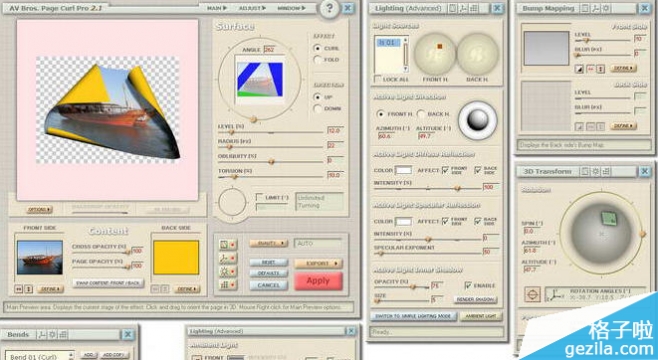Select the Fold effect radio button

point(317,60)
